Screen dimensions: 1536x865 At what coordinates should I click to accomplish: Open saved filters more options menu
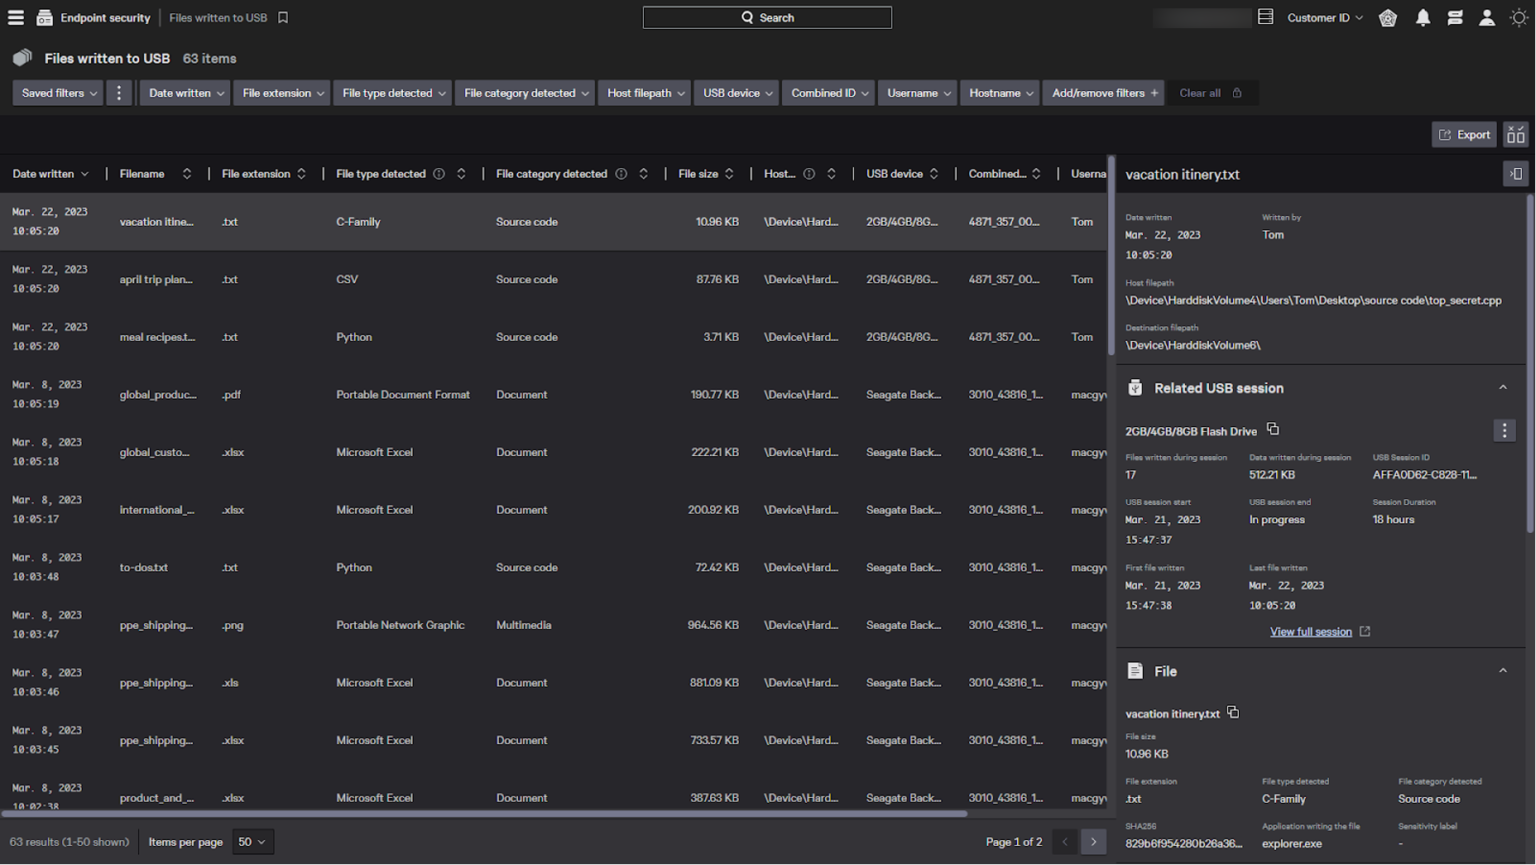(119, 93)
